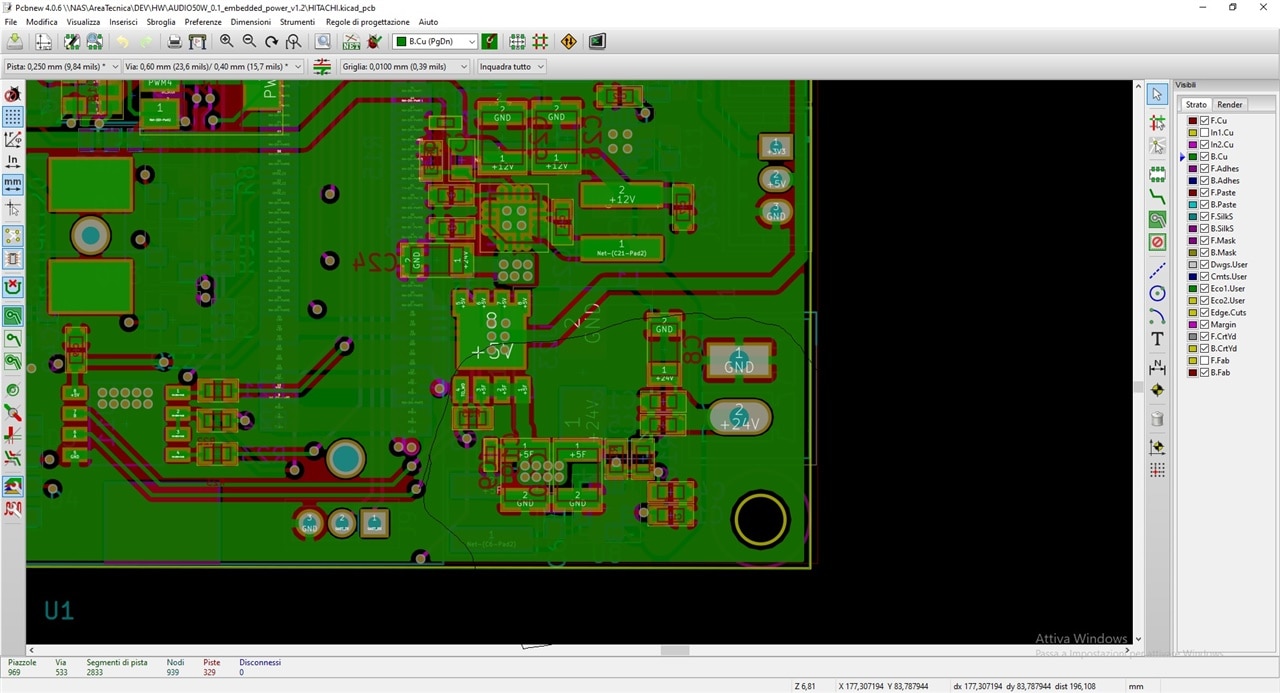Open the netlist reader NET icon
1280x693 pixels.
pos(351,41)
